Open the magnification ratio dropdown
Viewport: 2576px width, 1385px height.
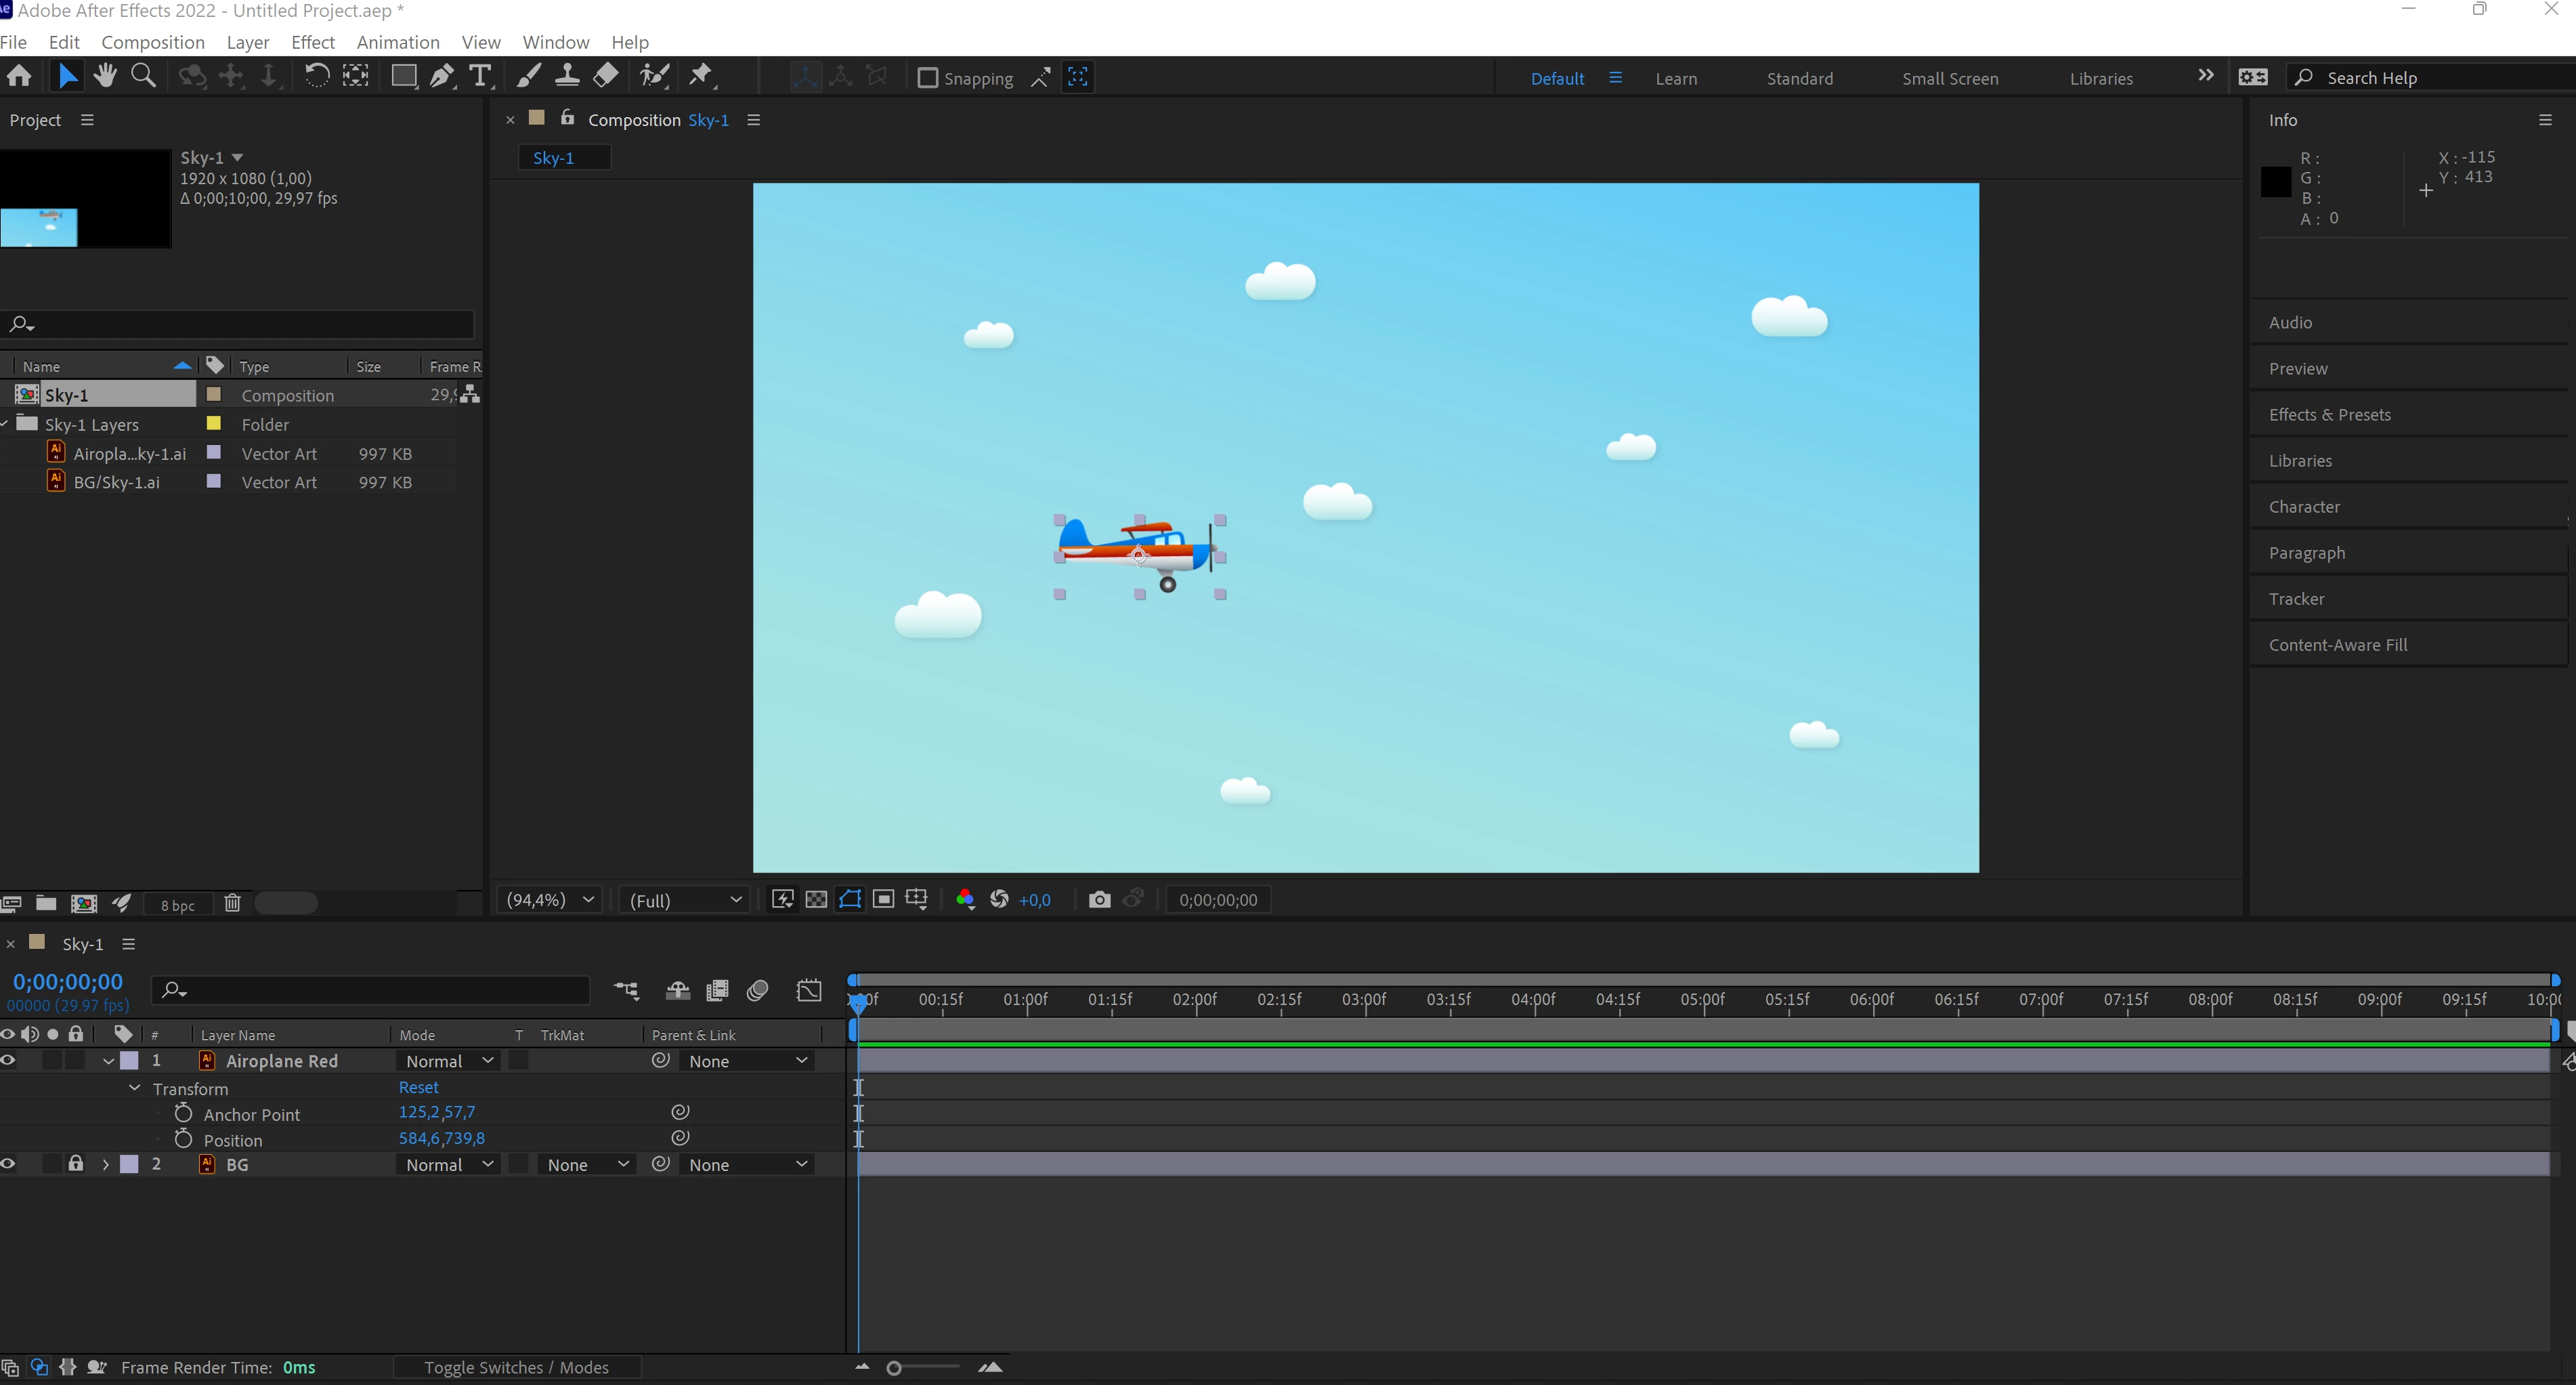pyautogui.click(x=550, y=900)
